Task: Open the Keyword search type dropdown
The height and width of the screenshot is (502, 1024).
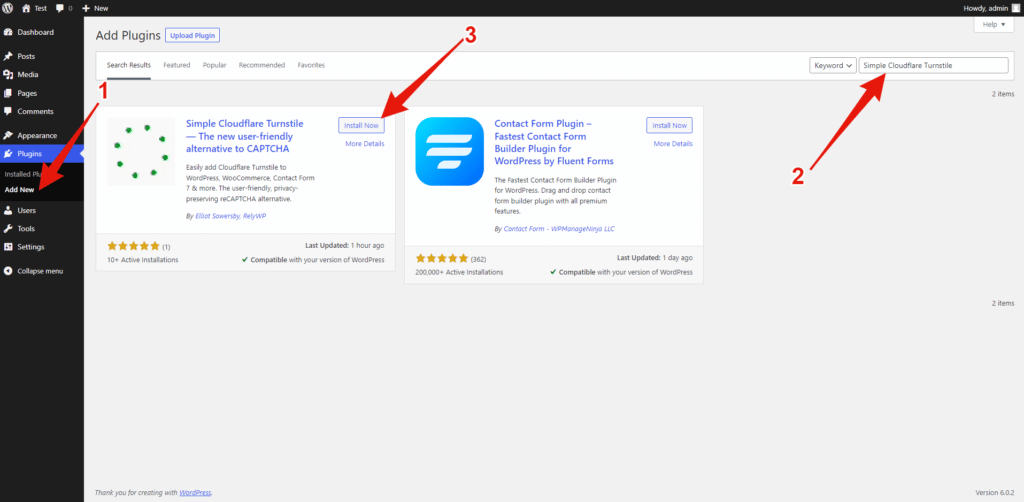Action: pos(833,65)
